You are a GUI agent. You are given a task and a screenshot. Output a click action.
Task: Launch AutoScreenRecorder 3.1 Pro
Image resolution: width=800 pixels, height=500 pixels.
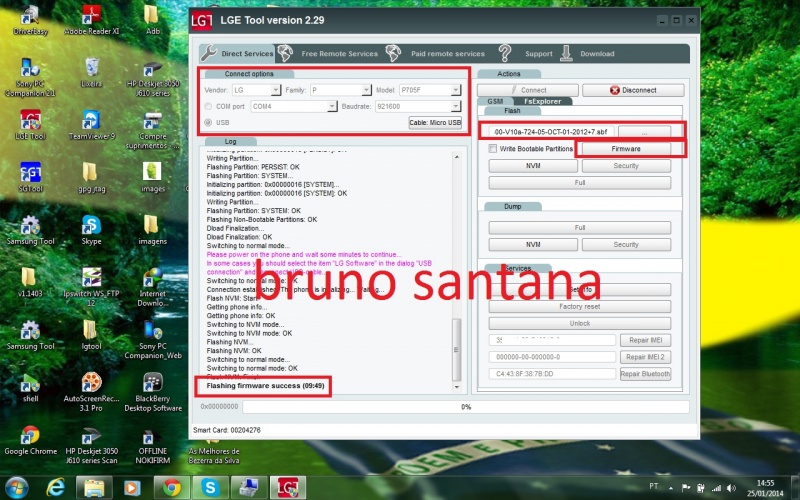[x=91, y=392]
